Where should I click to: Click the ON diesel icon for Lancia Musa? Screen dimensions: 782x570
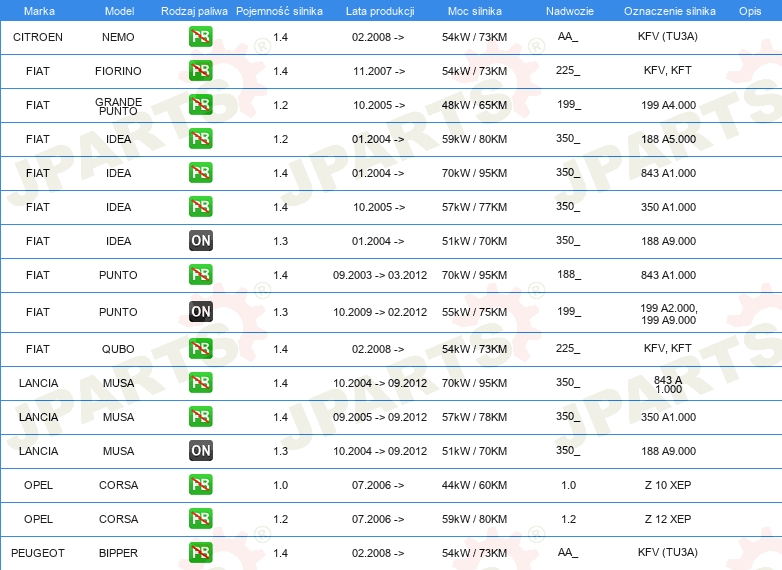[x=200, y=451]
